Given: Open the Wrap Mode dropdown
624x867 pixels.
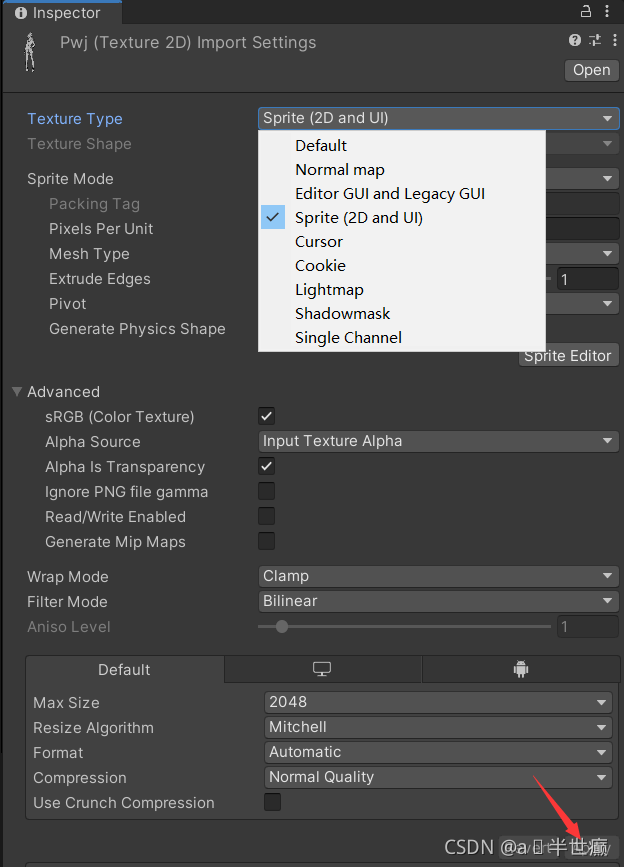Looking at the screenshot, I should [x=438, y=576].
